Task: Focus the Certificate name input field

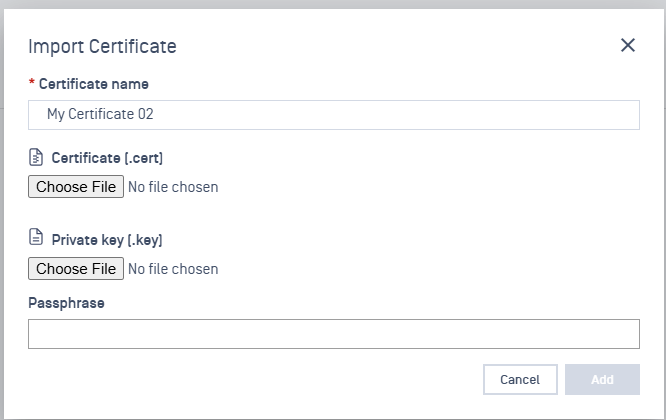Action: [x=333, y=115]
